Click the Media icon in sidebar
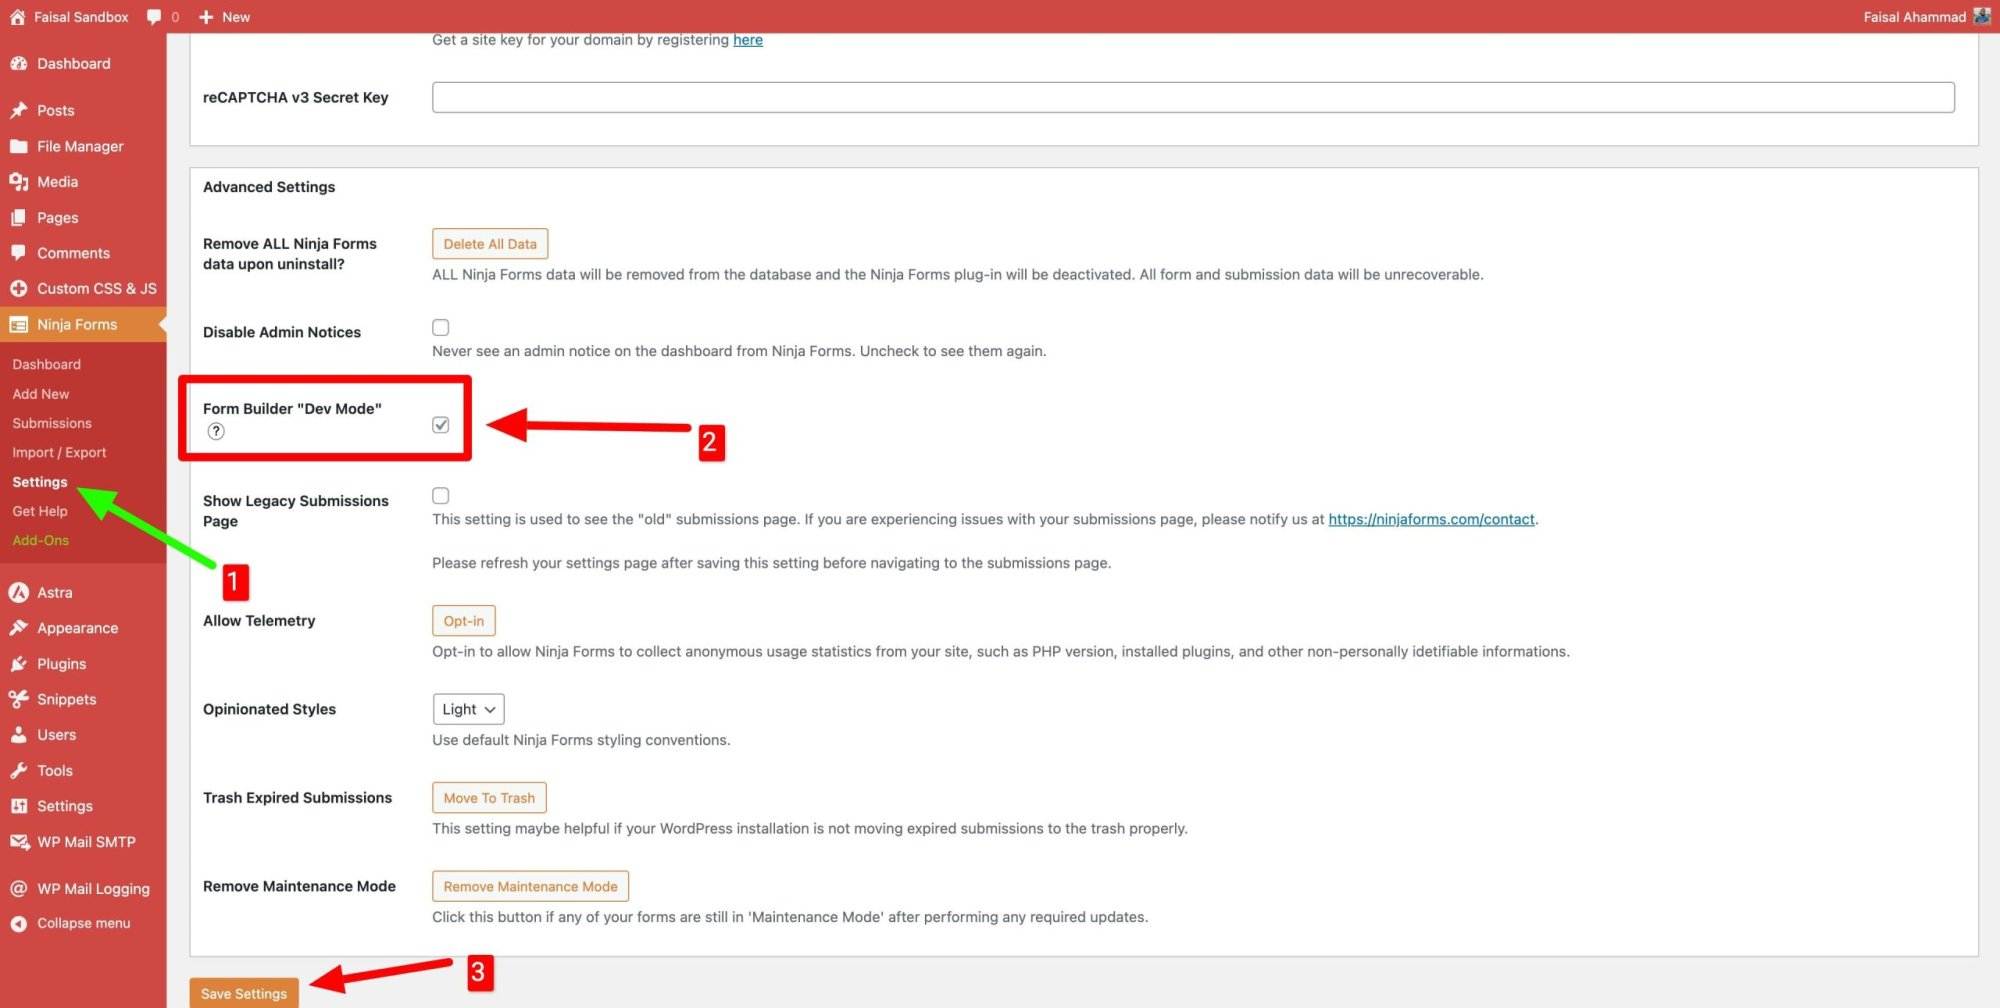The height and width of the screenshot is (1008, 2000). point(18,182)
